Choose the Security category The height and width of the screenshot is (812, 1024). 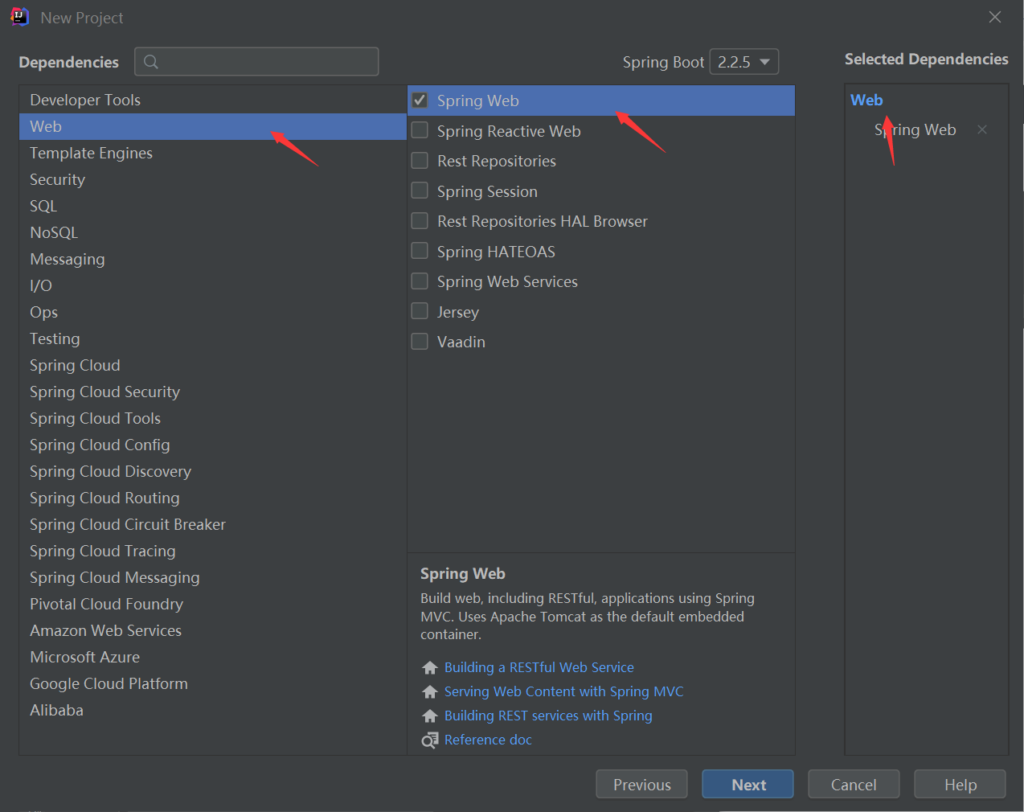[213, 180]
